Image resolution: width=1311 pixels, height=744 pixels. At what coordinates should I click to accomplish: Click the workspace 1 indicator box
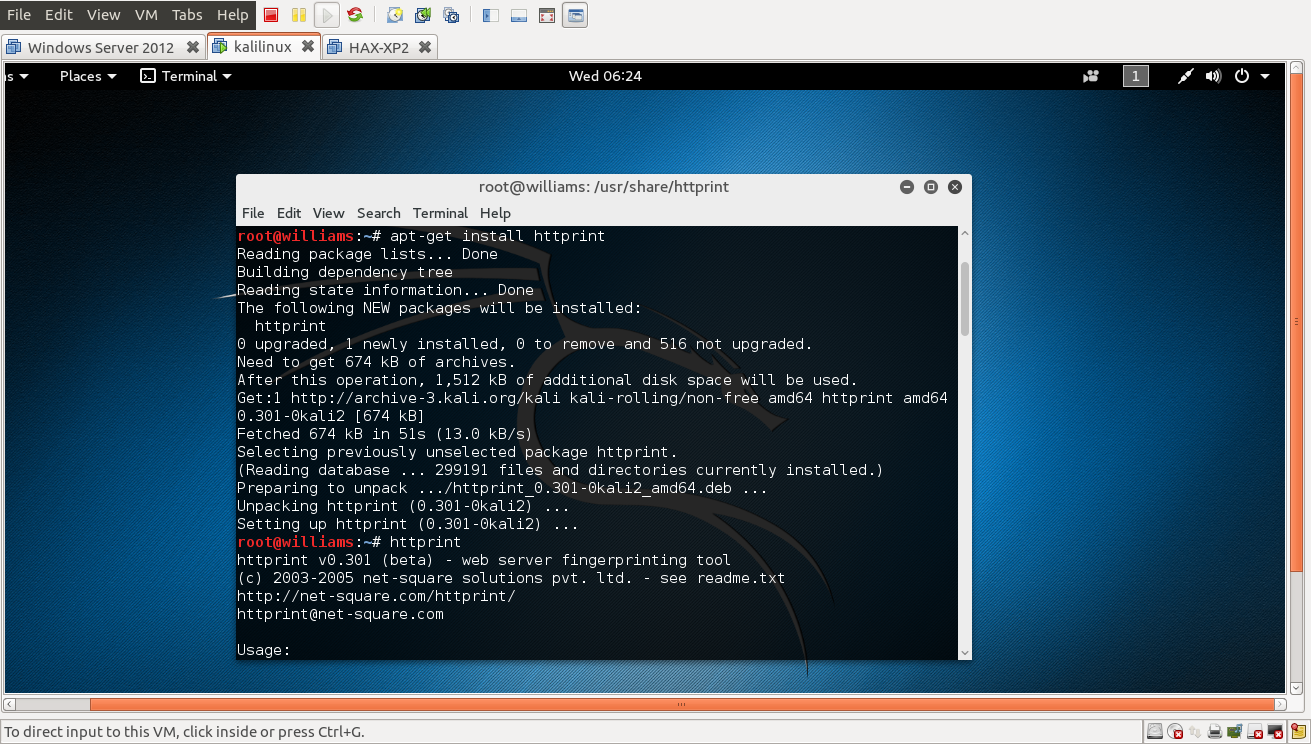tap(1136, 76)
